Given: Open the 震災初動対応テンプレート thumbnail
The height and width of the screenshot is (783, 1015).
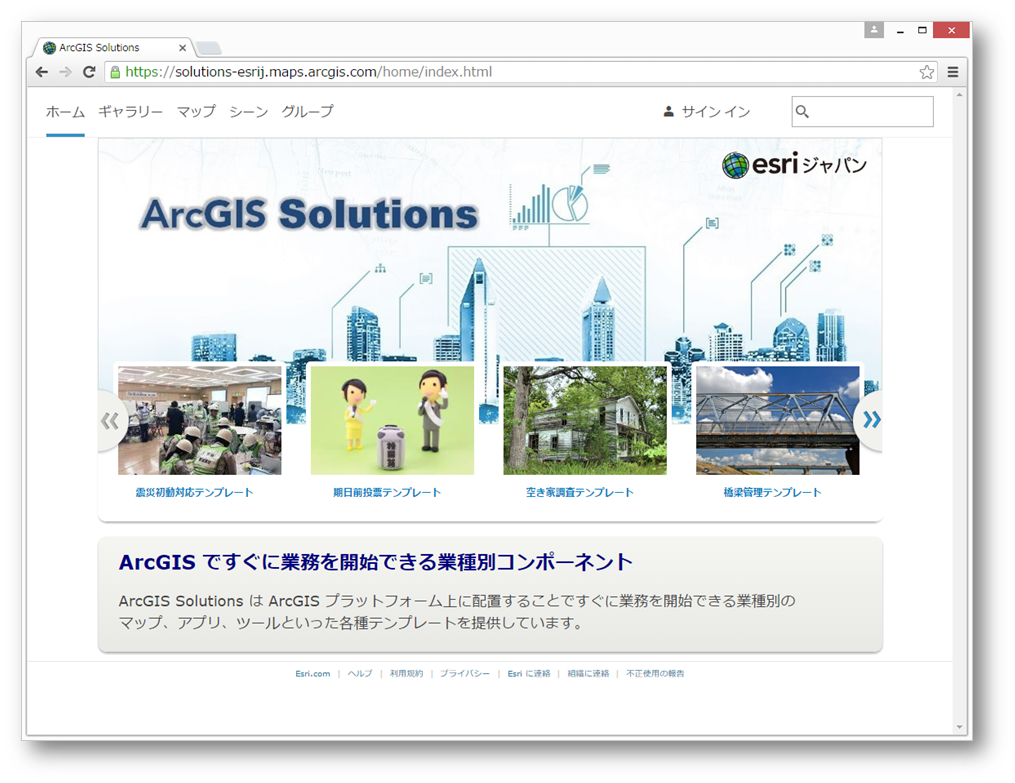Looking at the screenshot, I should tap(199, 420).
